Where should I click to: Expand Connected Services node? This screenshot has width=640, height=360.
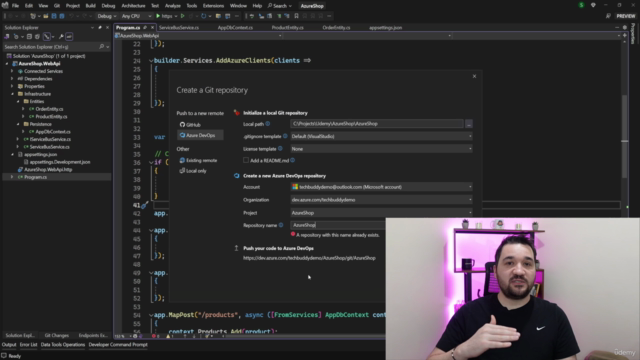(12, 71)
